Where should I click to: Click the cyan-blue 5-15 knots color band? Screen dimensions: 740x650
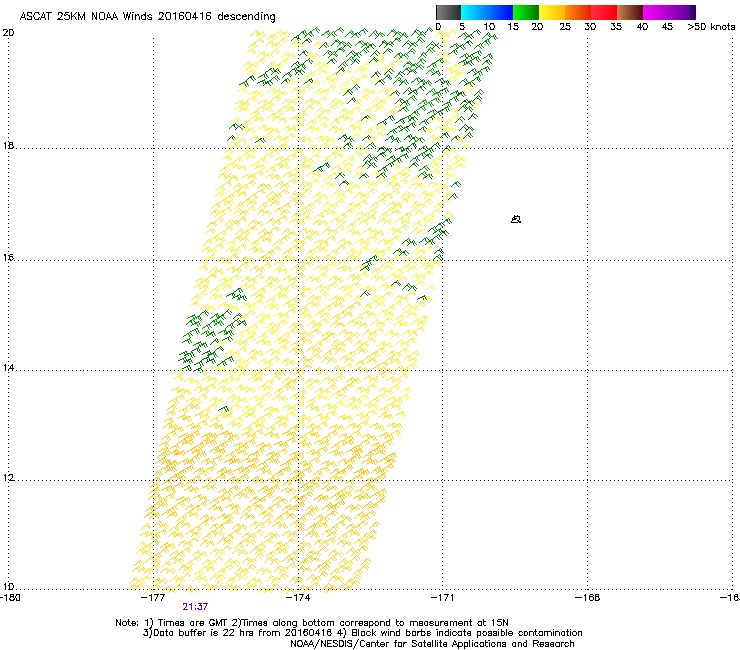pyautogui.click(x=487, y=12)
